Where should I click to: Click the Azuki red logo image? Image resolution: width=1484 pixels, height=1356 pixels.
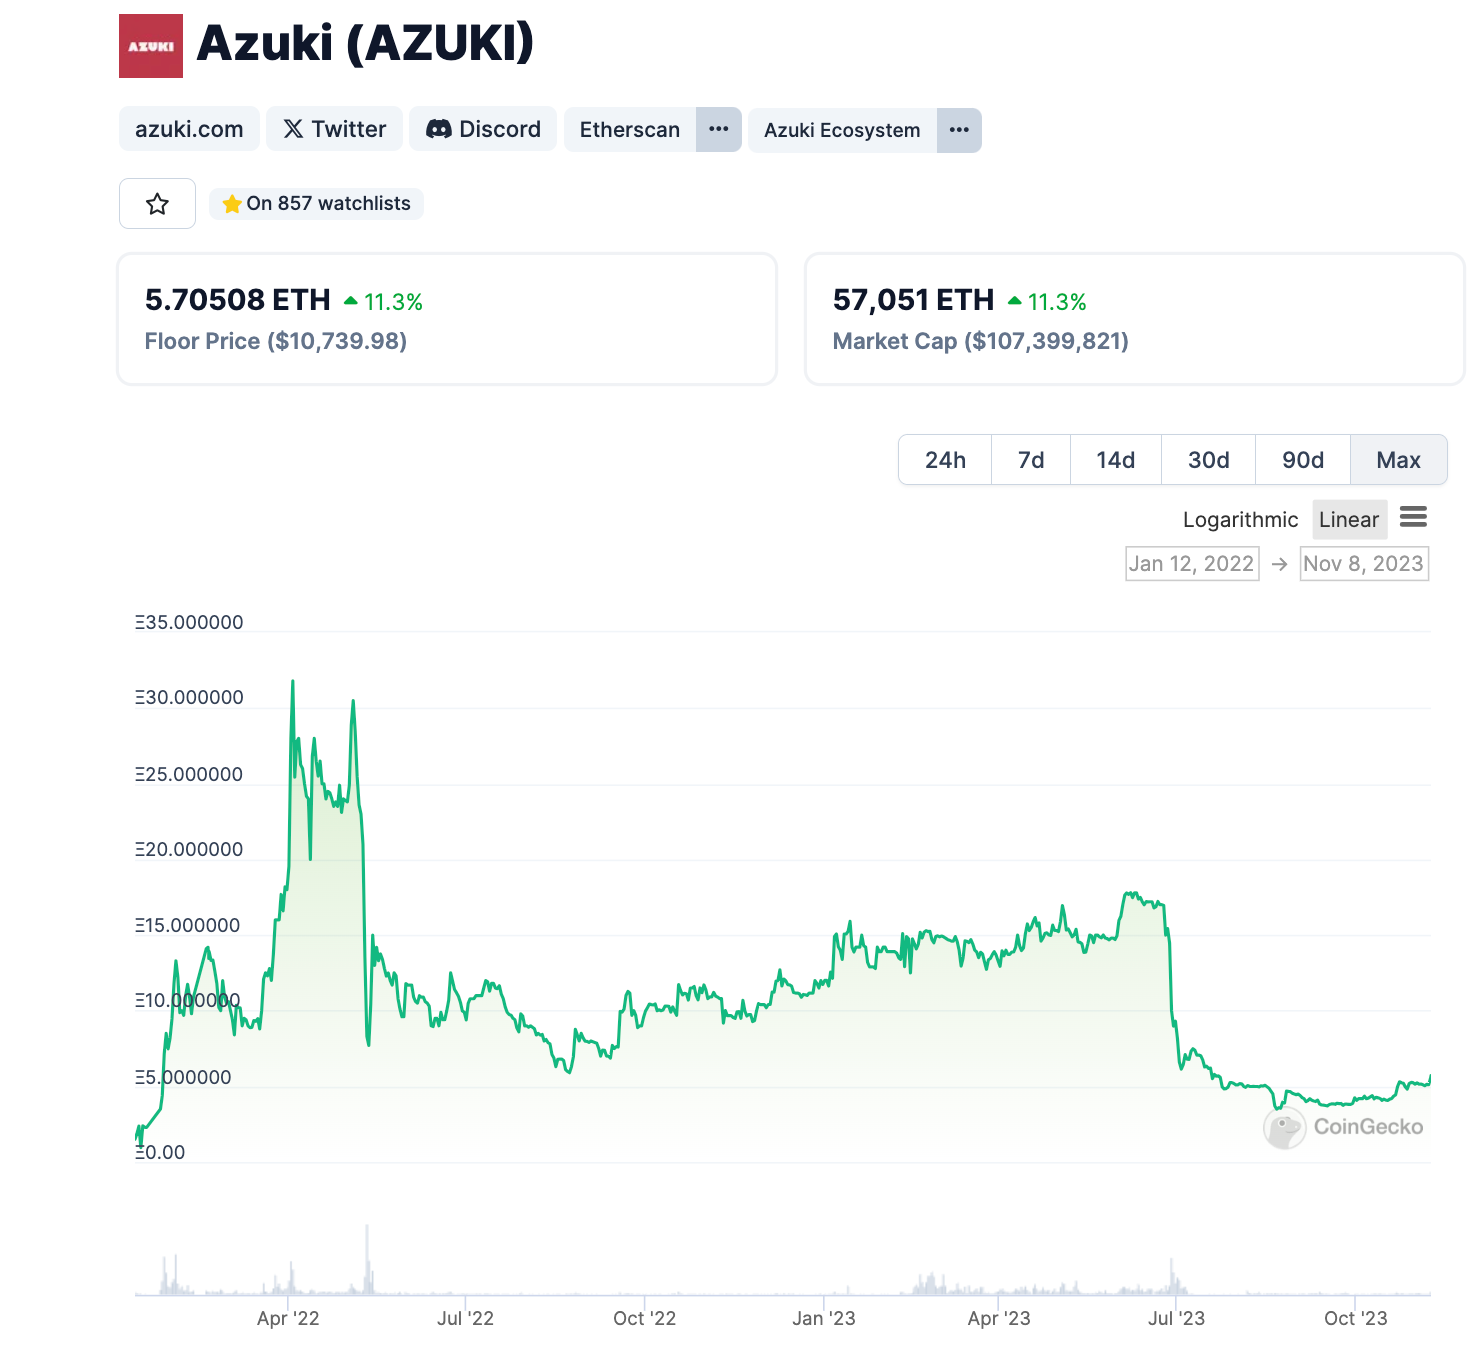pyautogui.click(x=150, y=46)
